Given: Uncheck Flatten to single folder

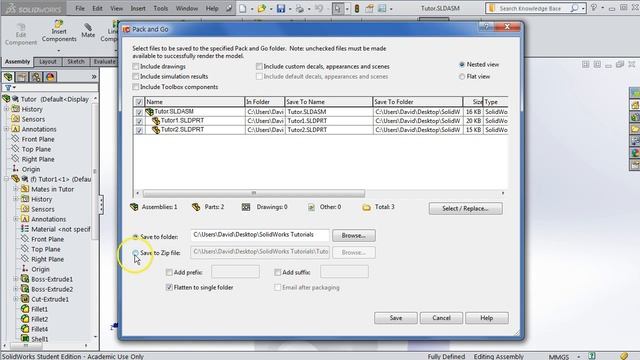Looking at the screenshot, I should click(169, 287).
